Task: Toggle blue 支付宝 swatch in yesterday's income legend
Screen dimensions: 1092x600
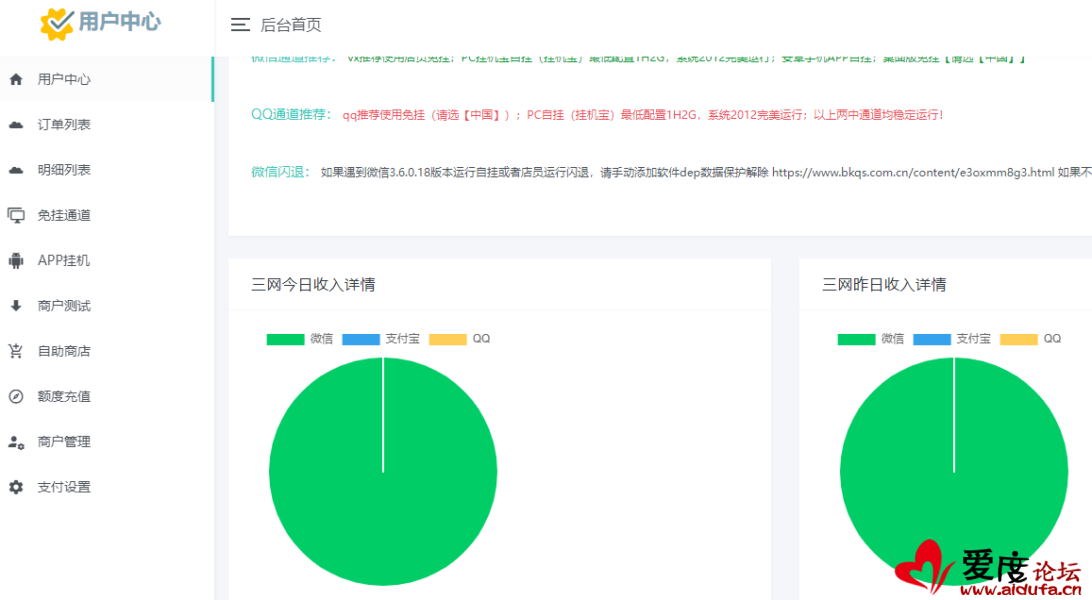Action: coord(932,339)
